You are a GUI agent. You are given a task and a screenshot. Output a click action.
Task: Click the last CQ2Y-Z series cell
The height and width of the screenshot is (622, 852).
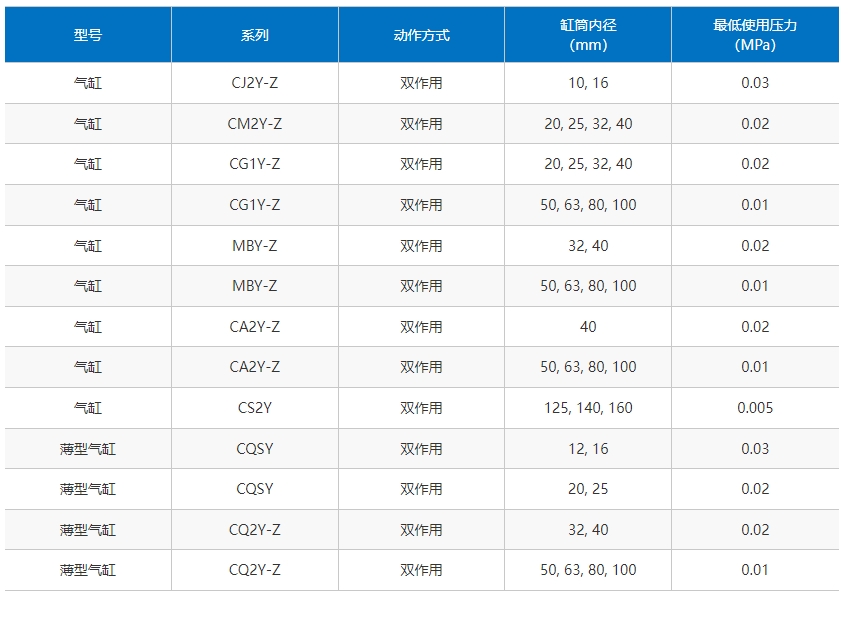coord(255,570)
